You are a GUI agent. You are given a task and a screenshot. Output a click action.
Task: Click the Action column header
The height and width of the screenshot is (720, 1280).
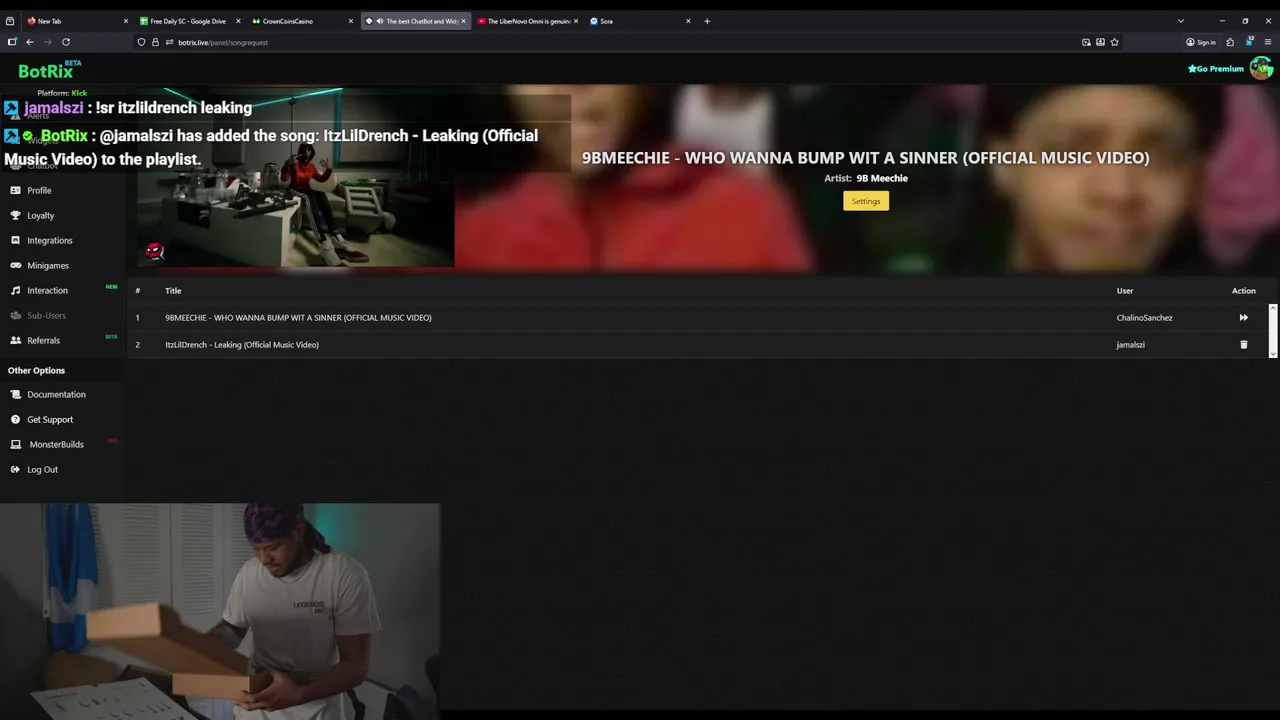[x=1243, y=290]
